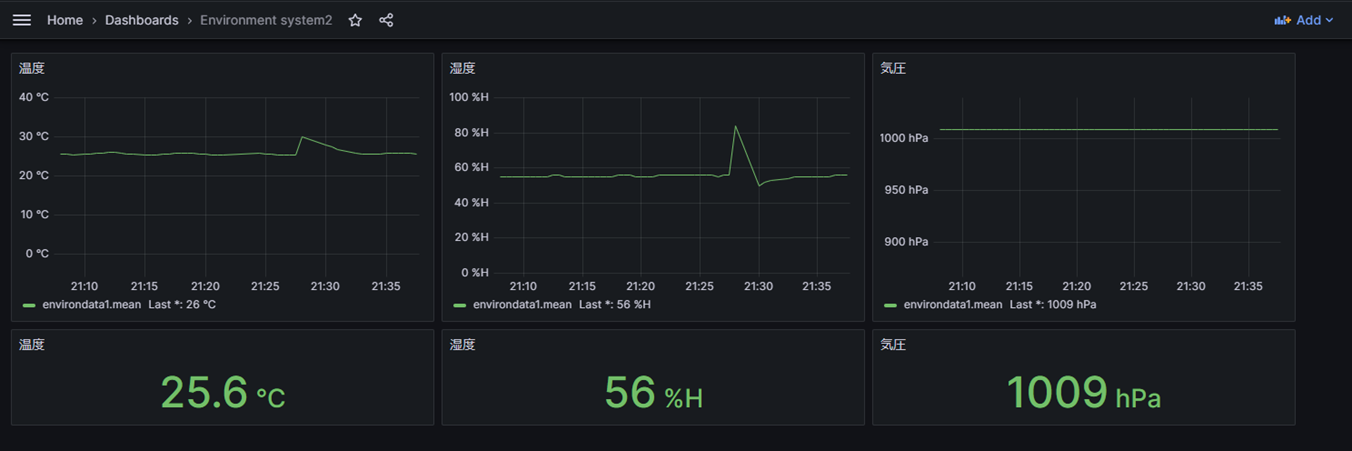Click green legend color swatch in temperature graph
The height and width of the screenshot is (451, 1352).
[x=29, y=305]
